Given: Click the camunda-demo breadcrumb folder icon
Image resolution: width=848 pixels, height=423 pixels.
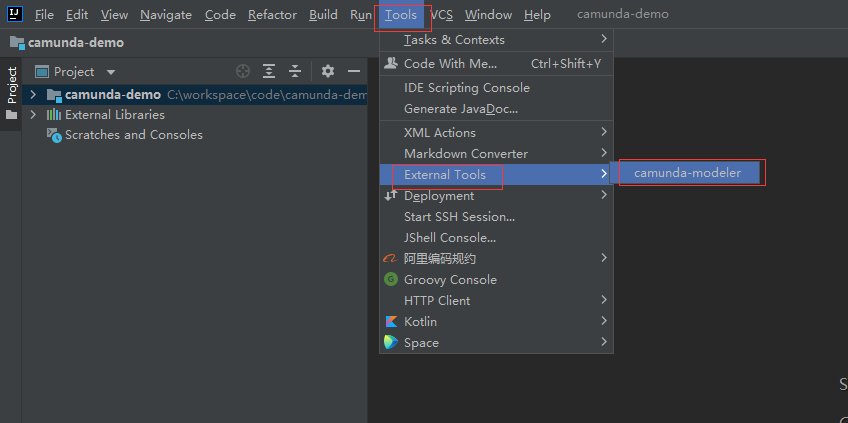Looking at the screenshot, I should pyautogui.click(x=17, y=43).
